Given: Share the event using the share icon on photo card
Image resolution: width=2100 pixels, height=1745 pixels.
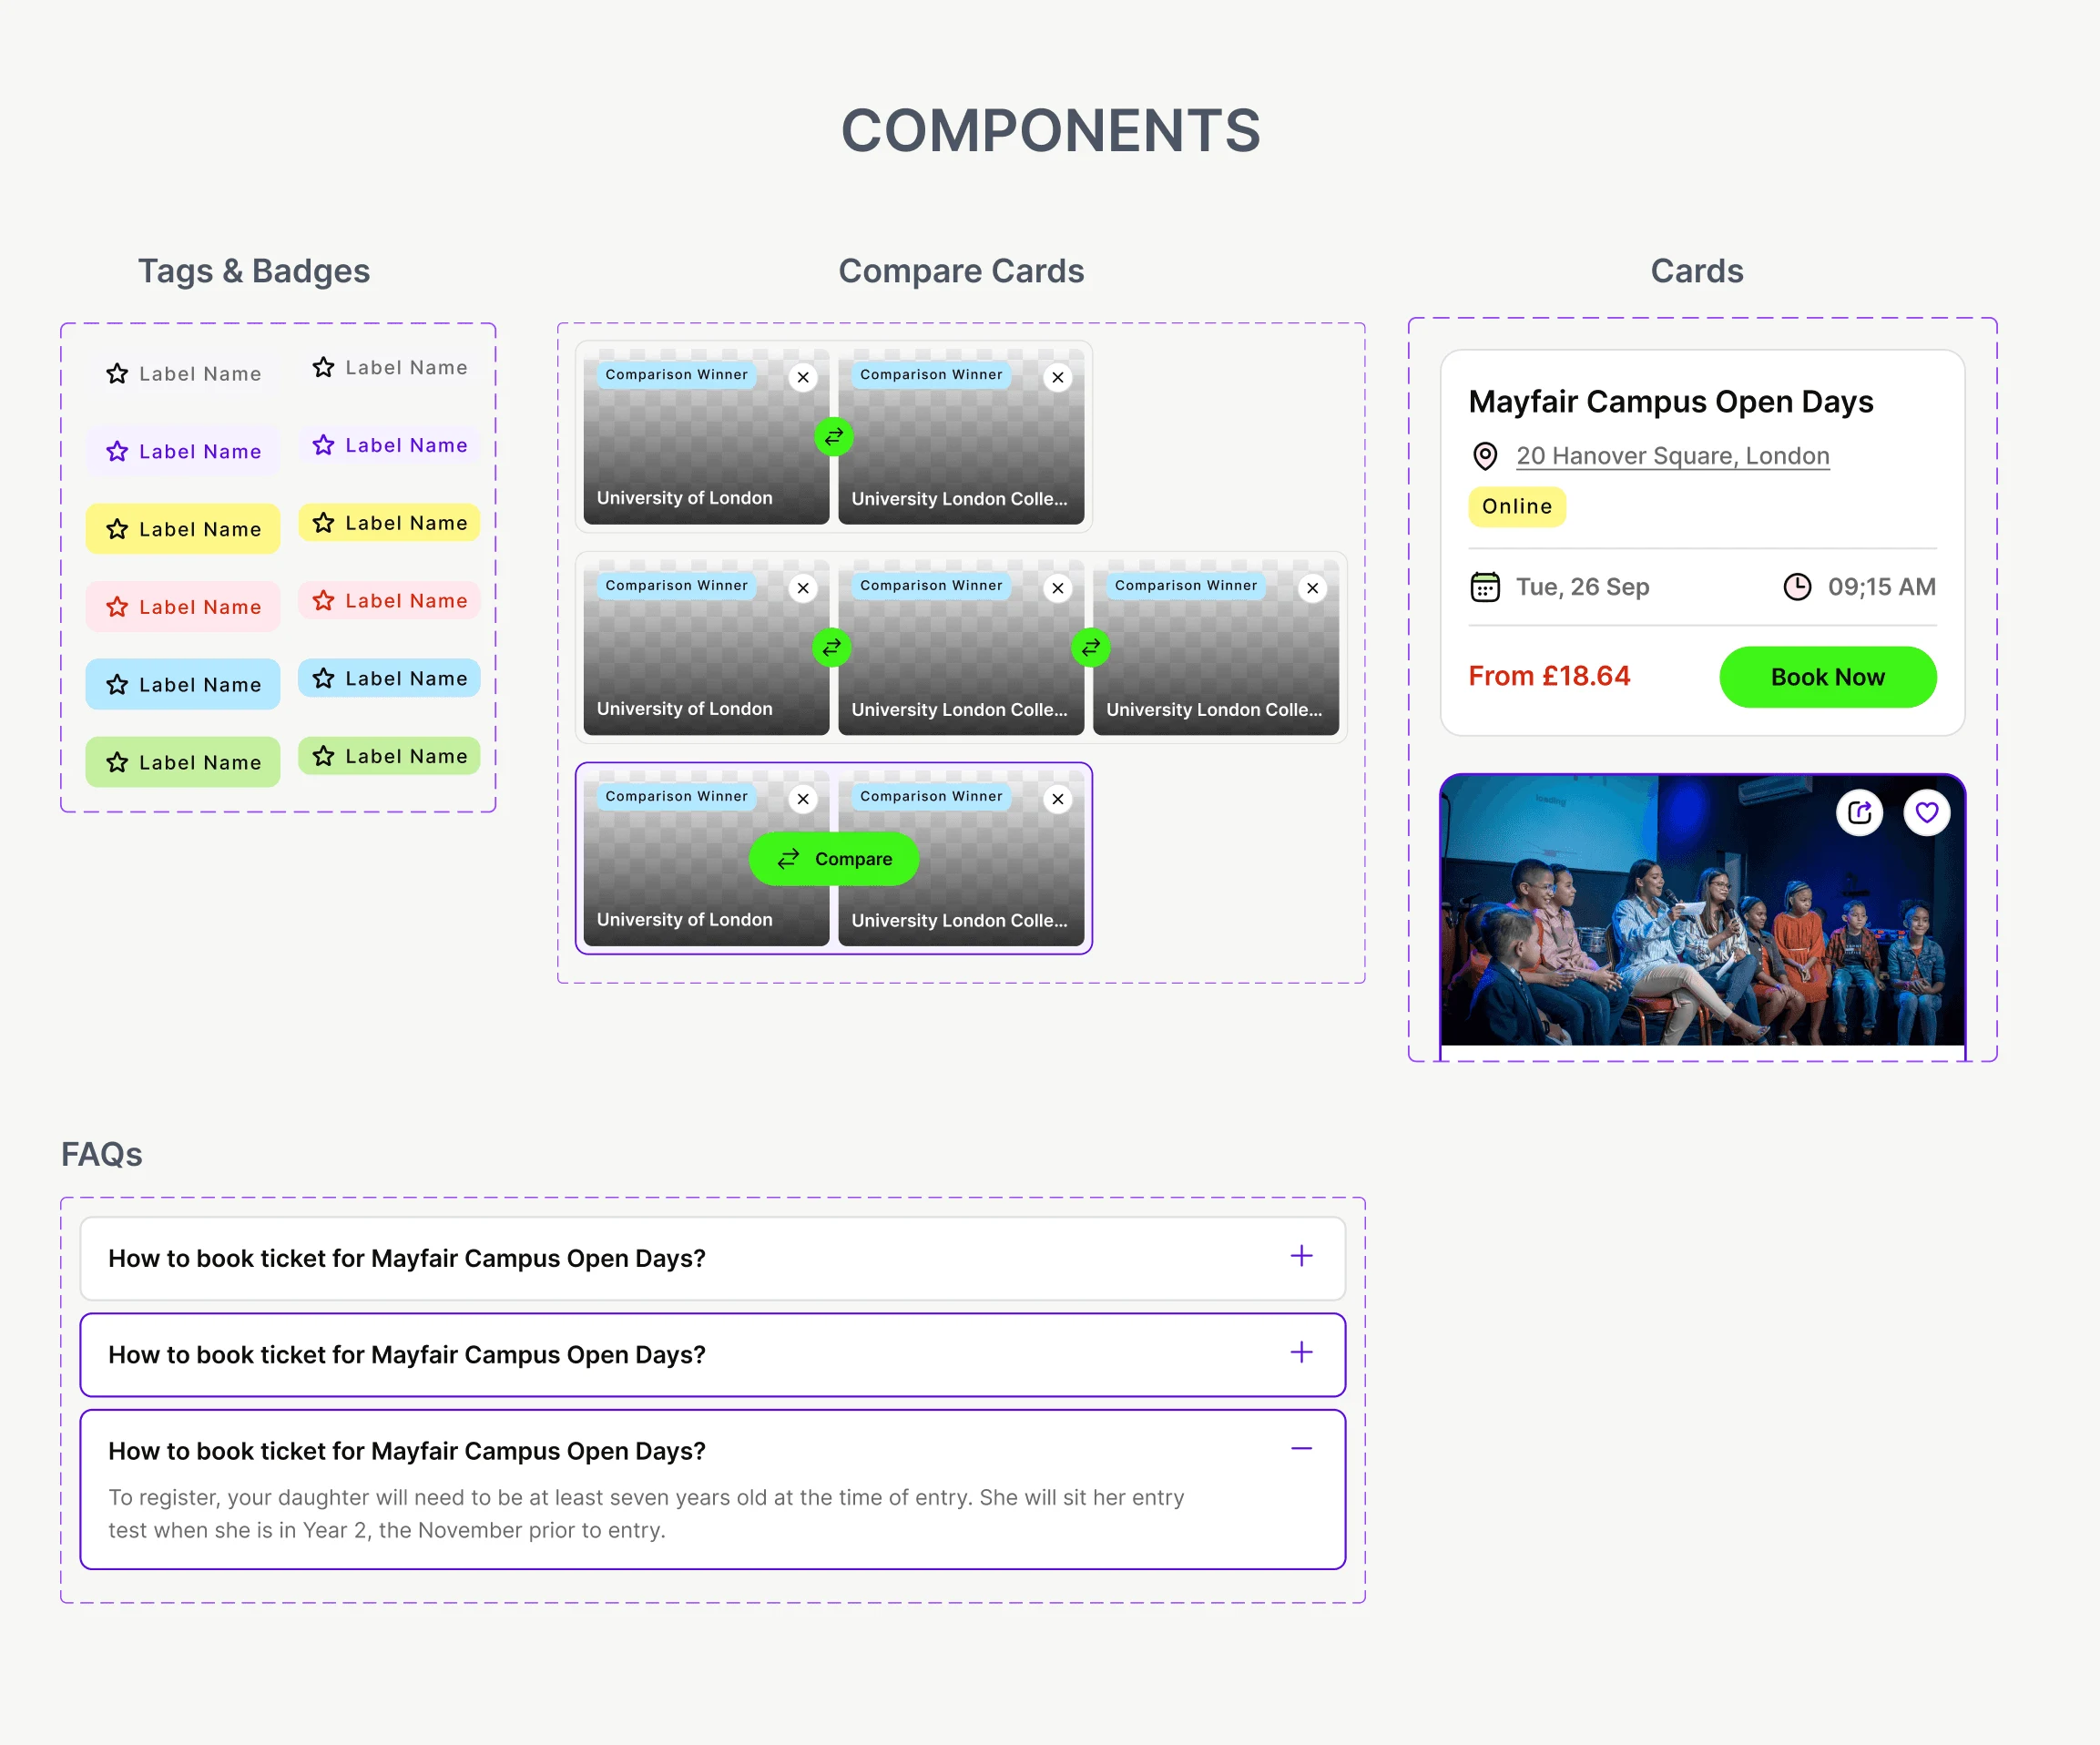Looking at the screenshot, I should point(1859,812).
